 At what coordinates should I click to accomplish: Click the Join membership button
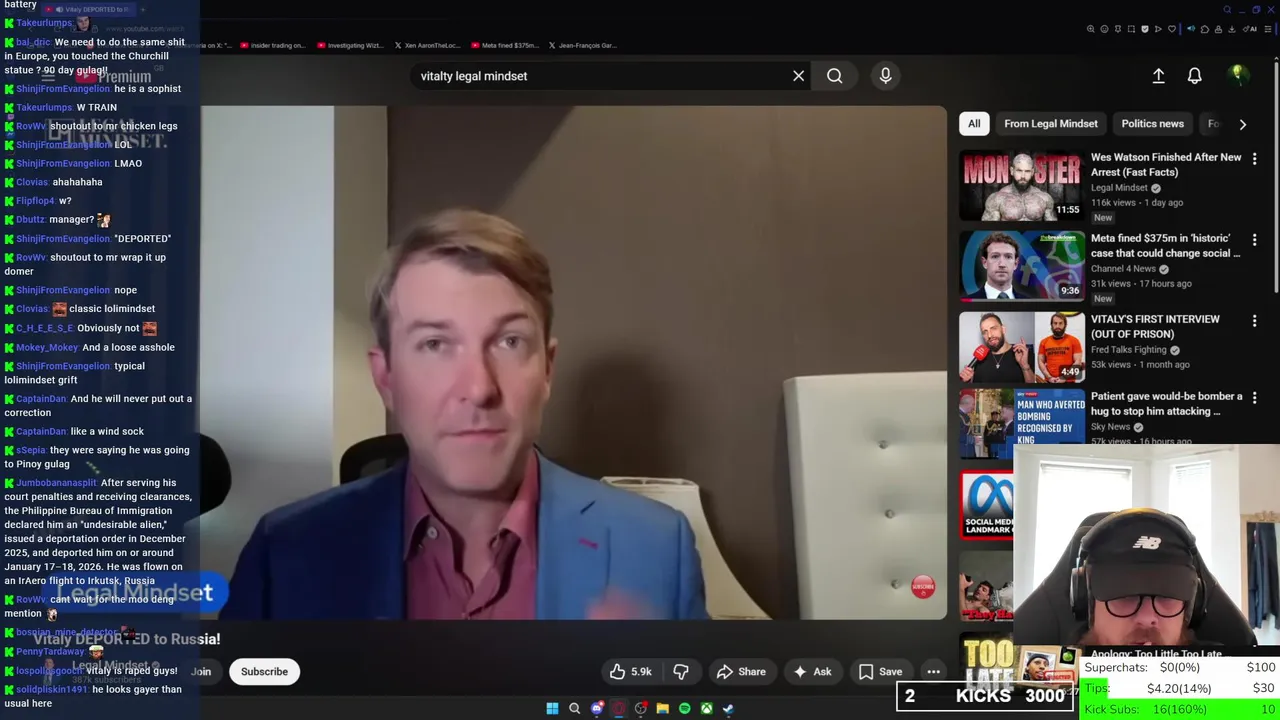tap(201, 672)
